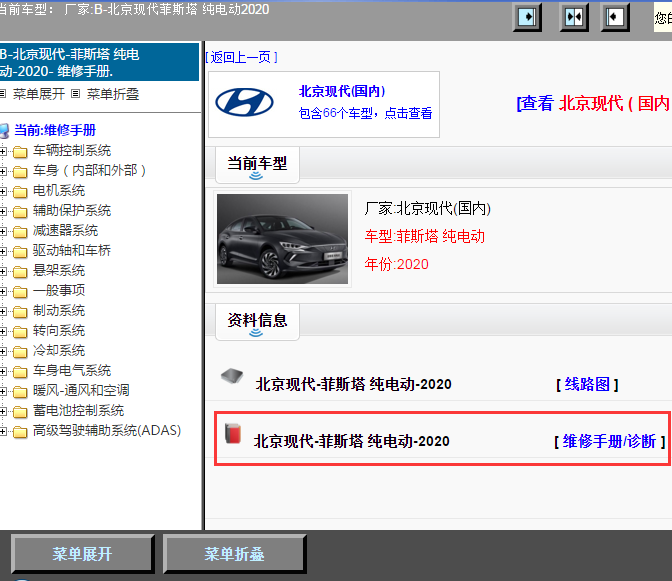The image size is (672, 581).
Task: Click the 菲斯塔 car thumbnail photo
Action: click(x=282, y=239)
